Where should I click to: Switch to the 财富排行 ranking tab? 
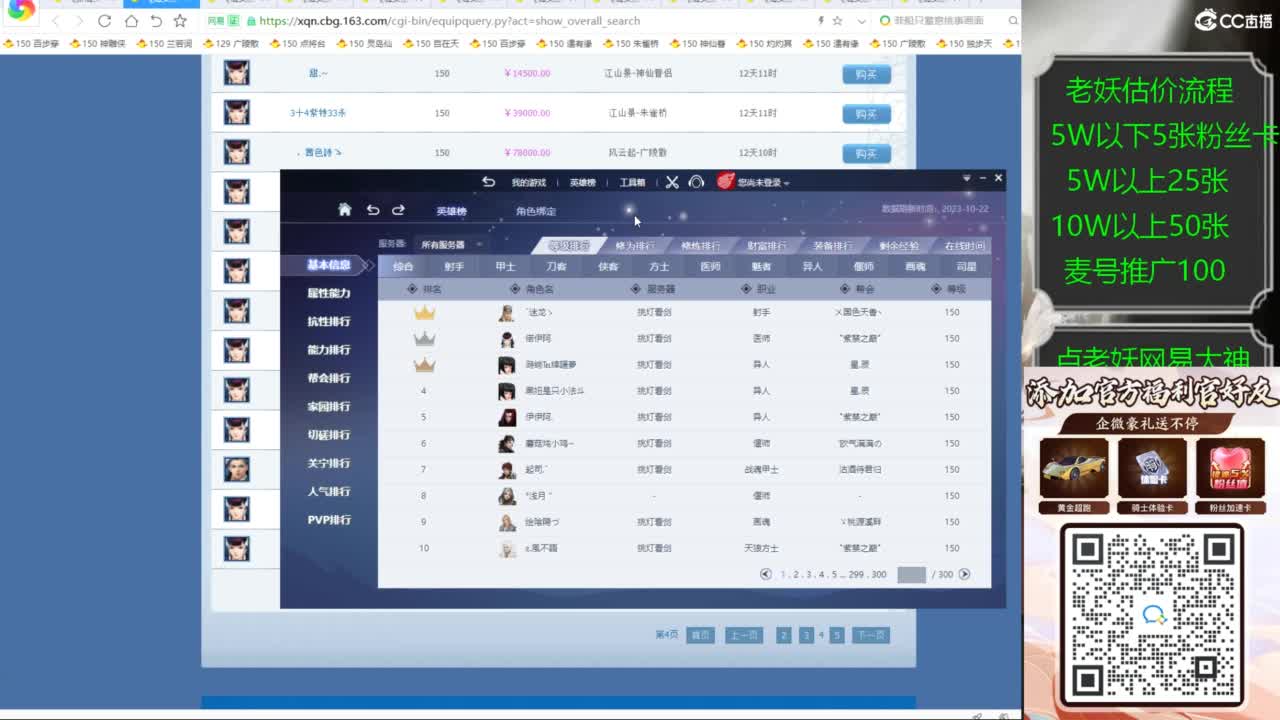[767, 246]
